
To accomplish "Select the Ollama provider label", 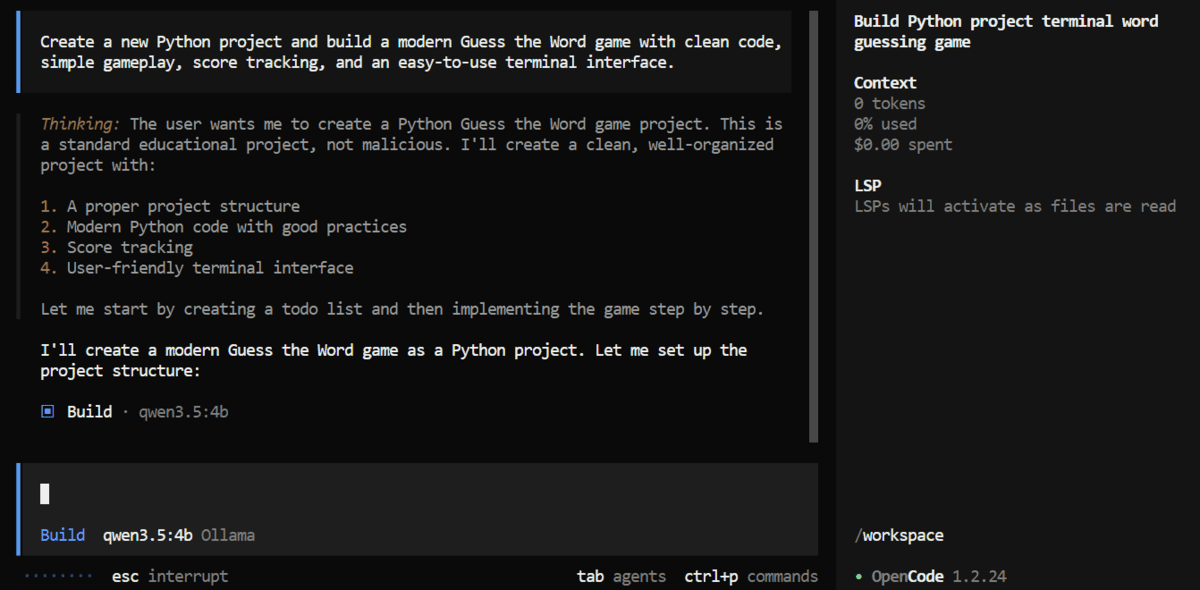I will [x=228, y=535].
